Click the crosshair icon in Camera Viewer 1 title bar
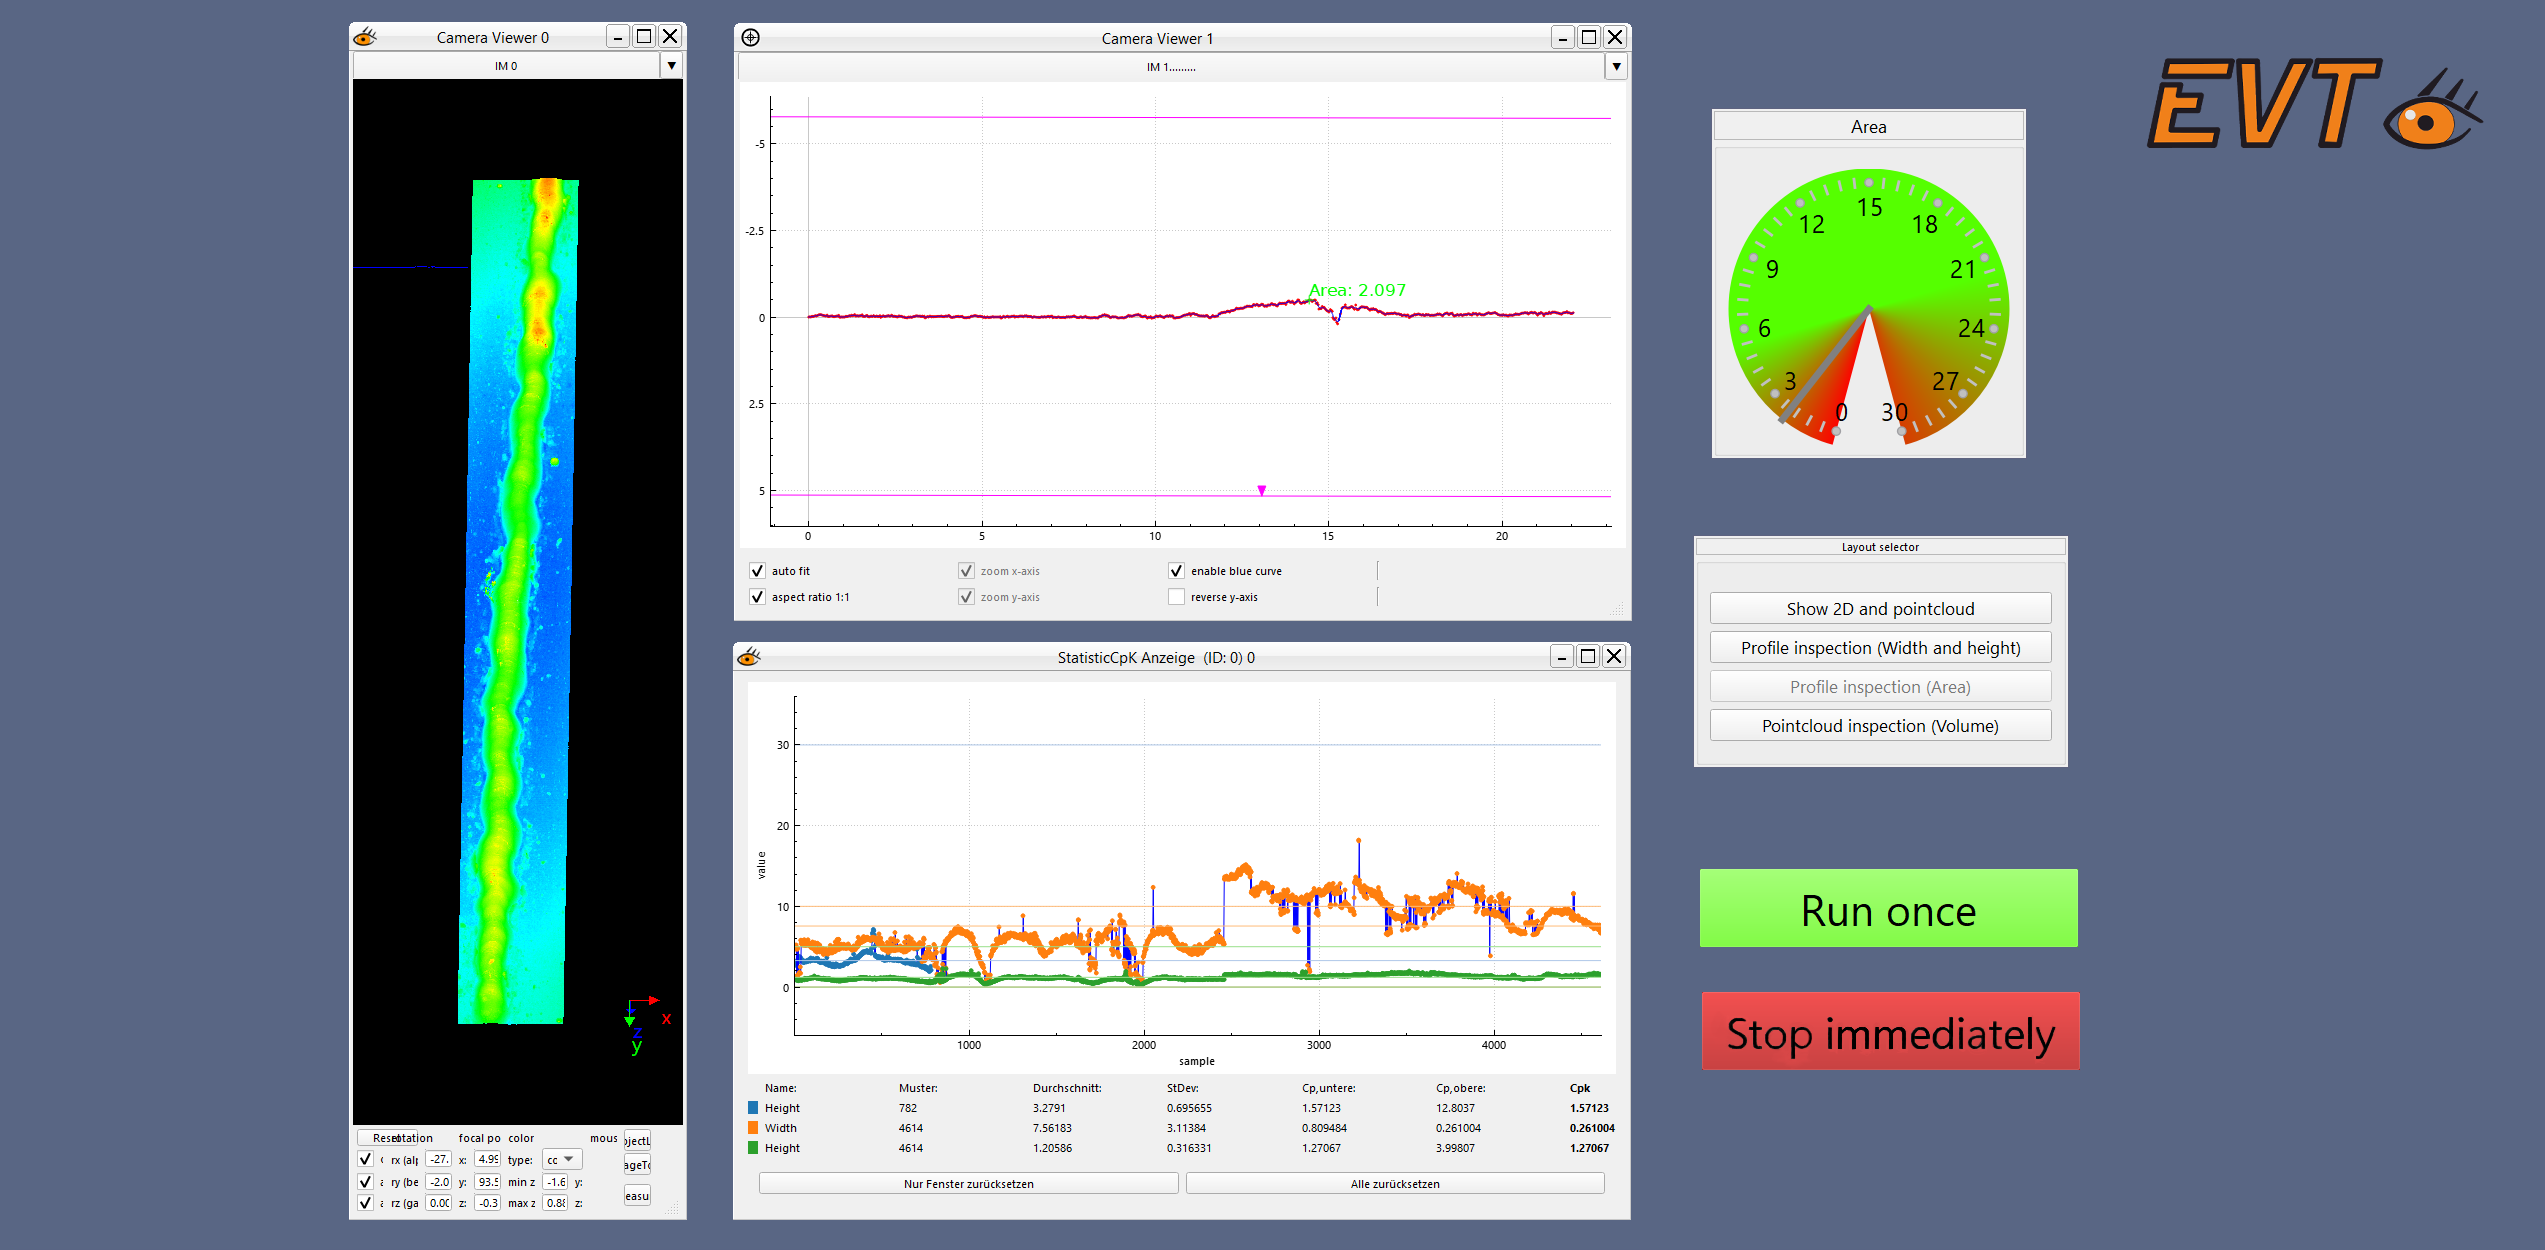 751,38
